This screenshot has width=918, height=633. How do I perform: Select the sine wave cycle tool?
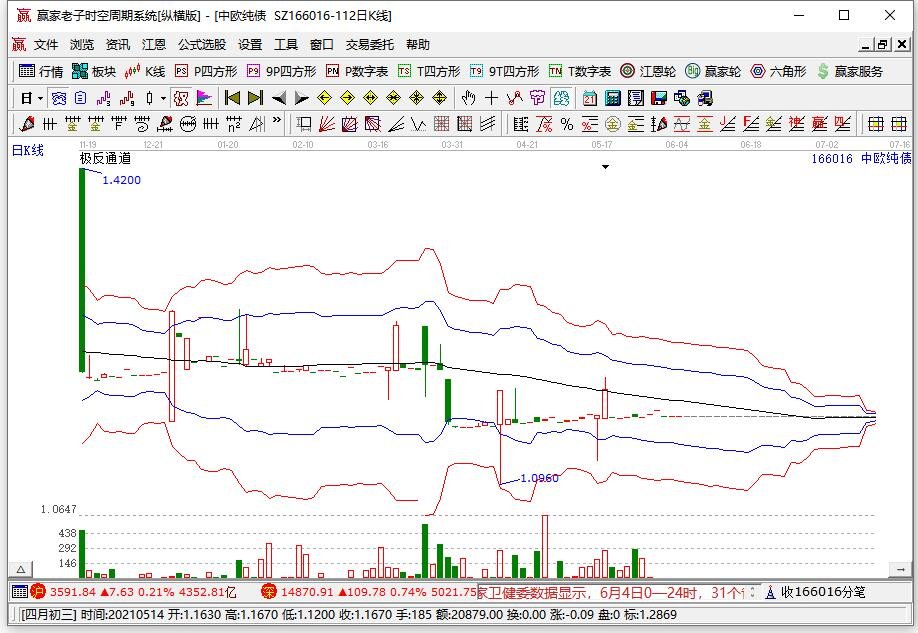pos(681,124)
